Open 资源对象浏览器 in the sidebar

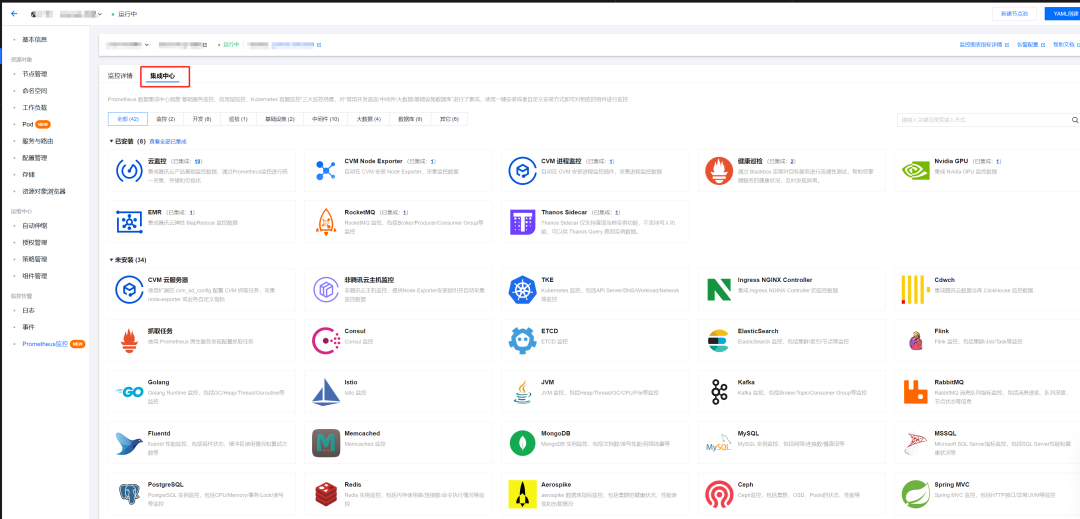(44, 191)
